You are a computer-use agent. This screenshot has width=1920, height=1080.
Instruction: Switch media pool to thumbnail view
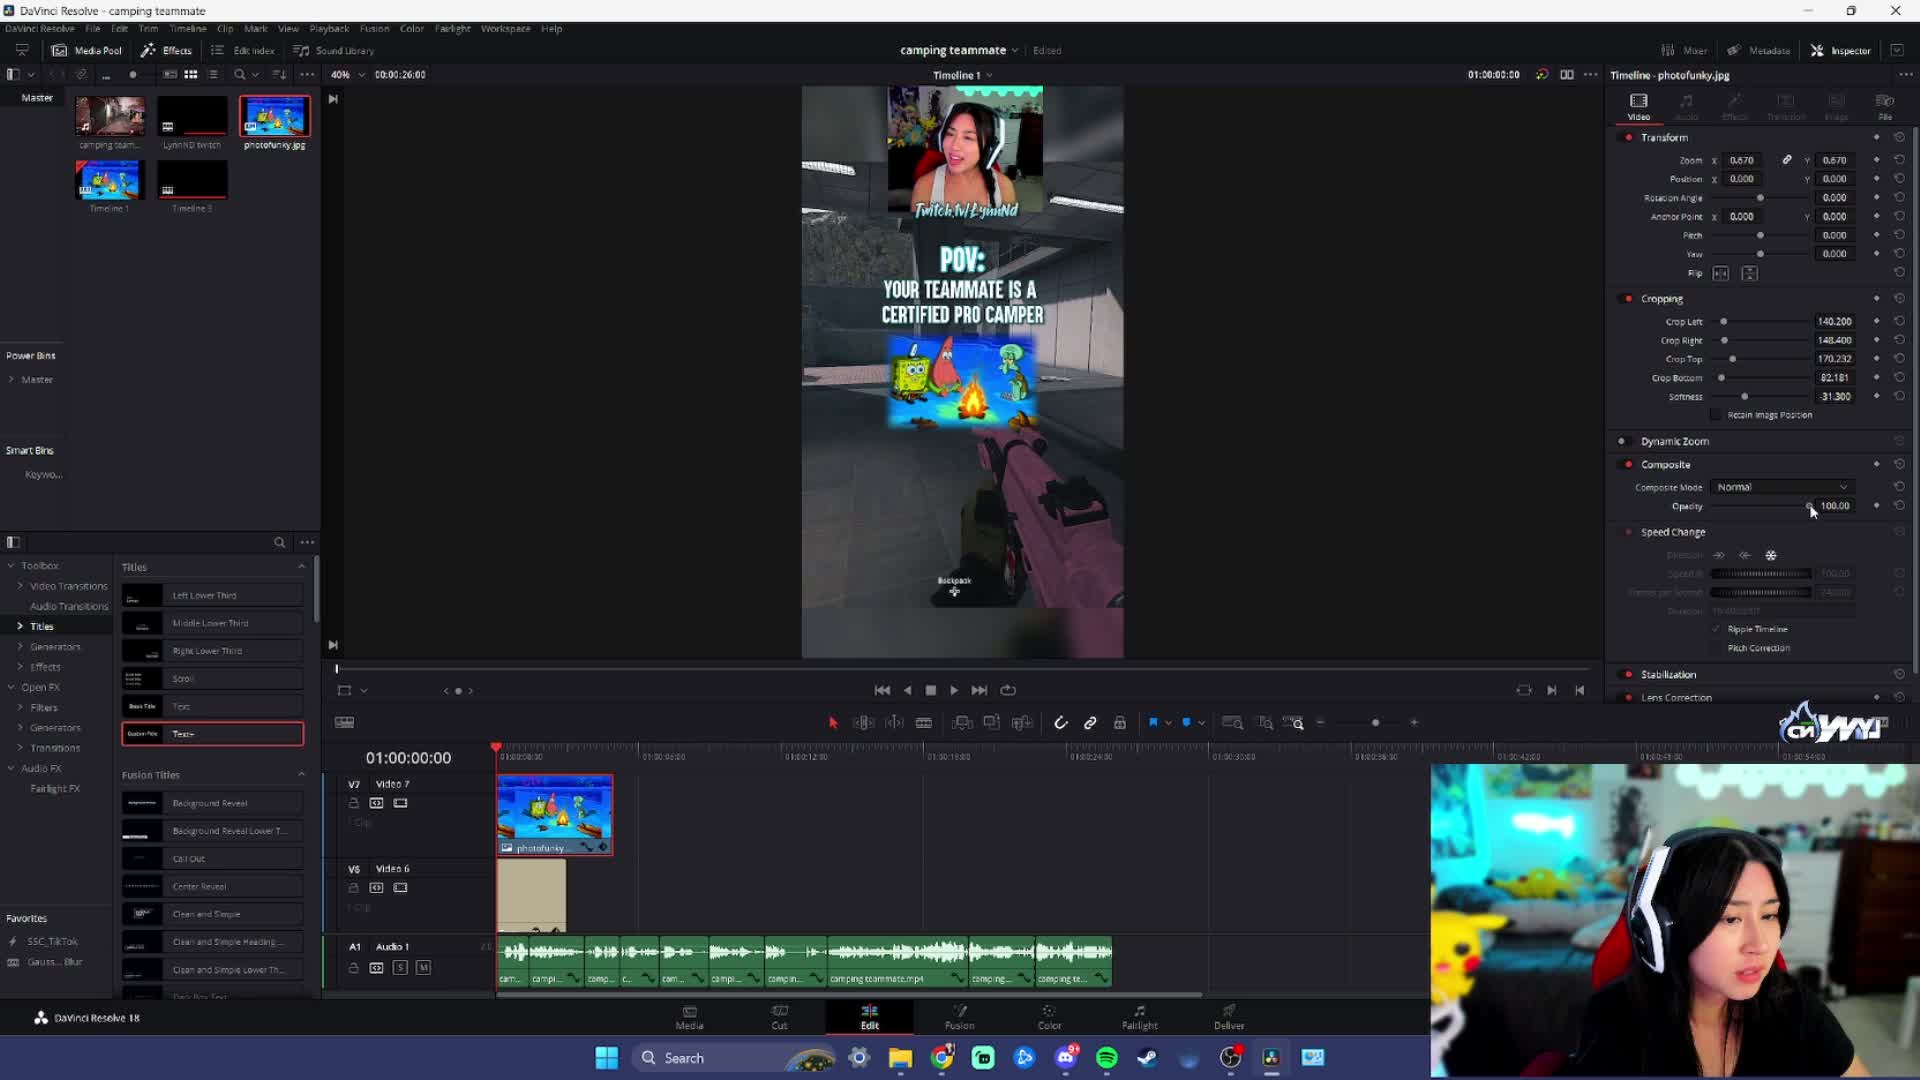coord(191,74)
